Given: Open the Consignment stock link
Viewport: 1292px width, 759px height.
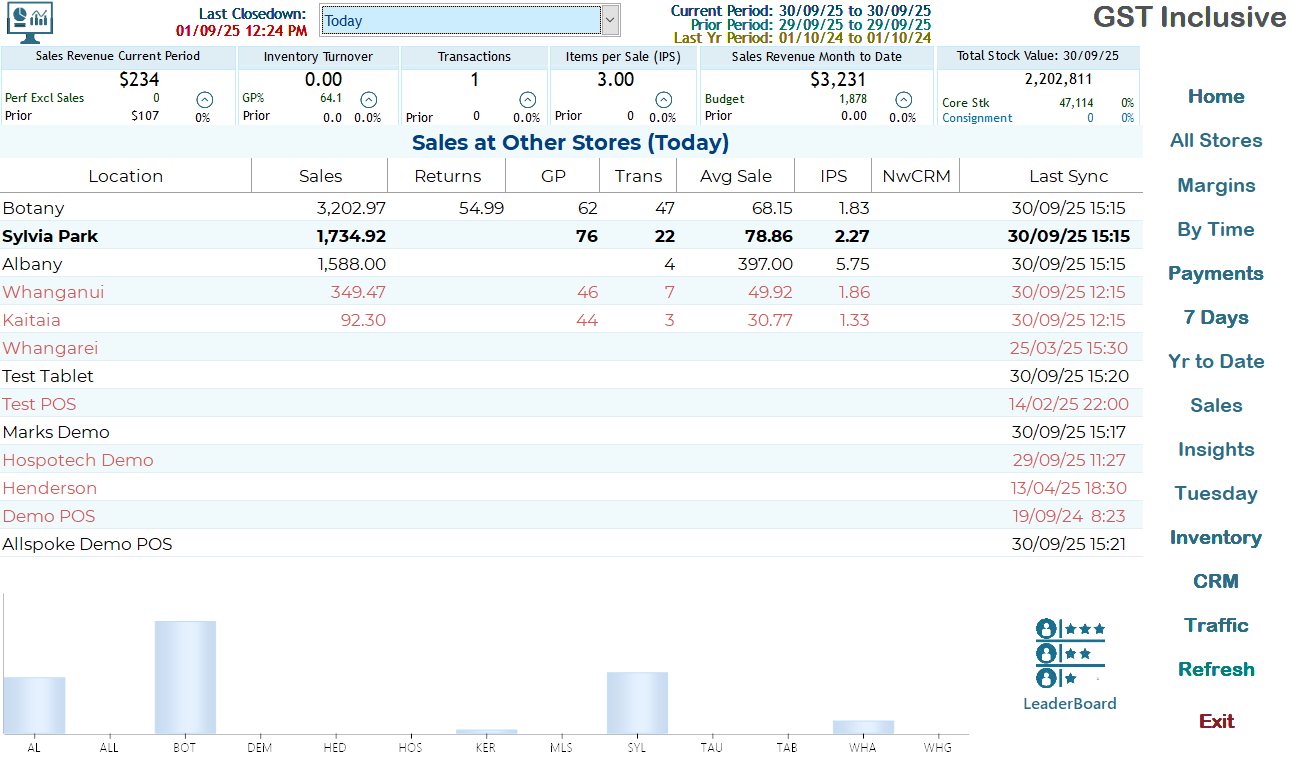Looking at the screenshot, I should (977, 118).
